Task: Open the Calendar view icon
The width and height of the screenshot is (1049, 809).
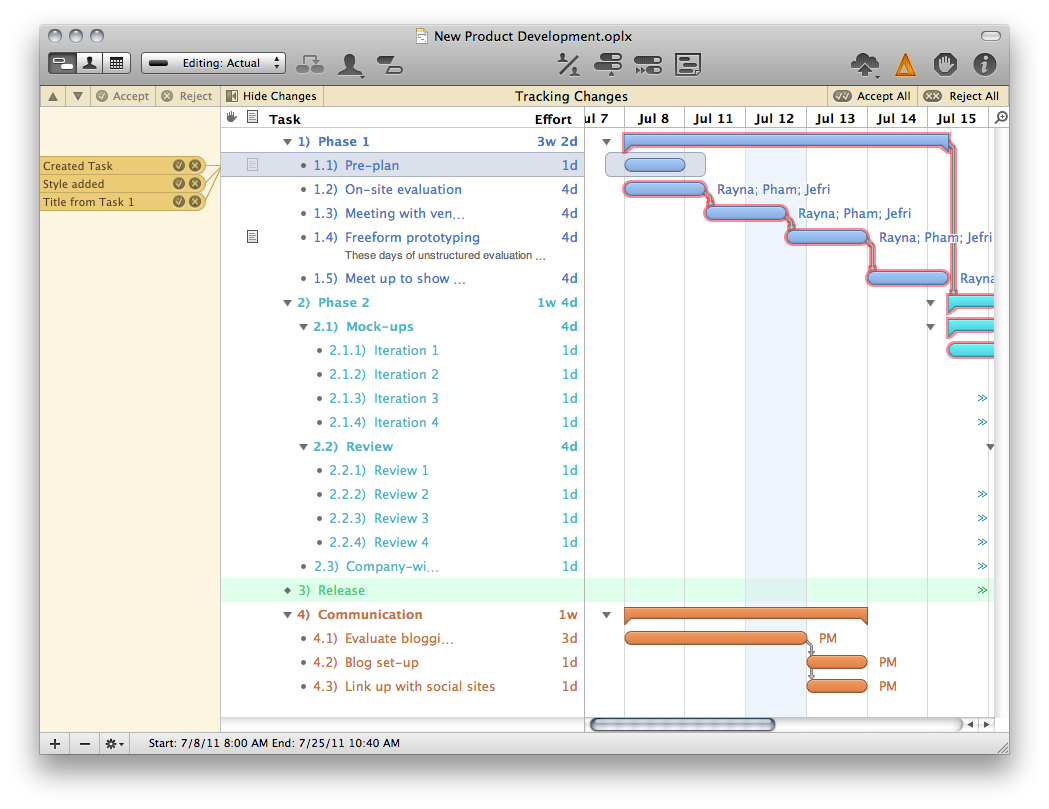Action: (x=117, y=63)
